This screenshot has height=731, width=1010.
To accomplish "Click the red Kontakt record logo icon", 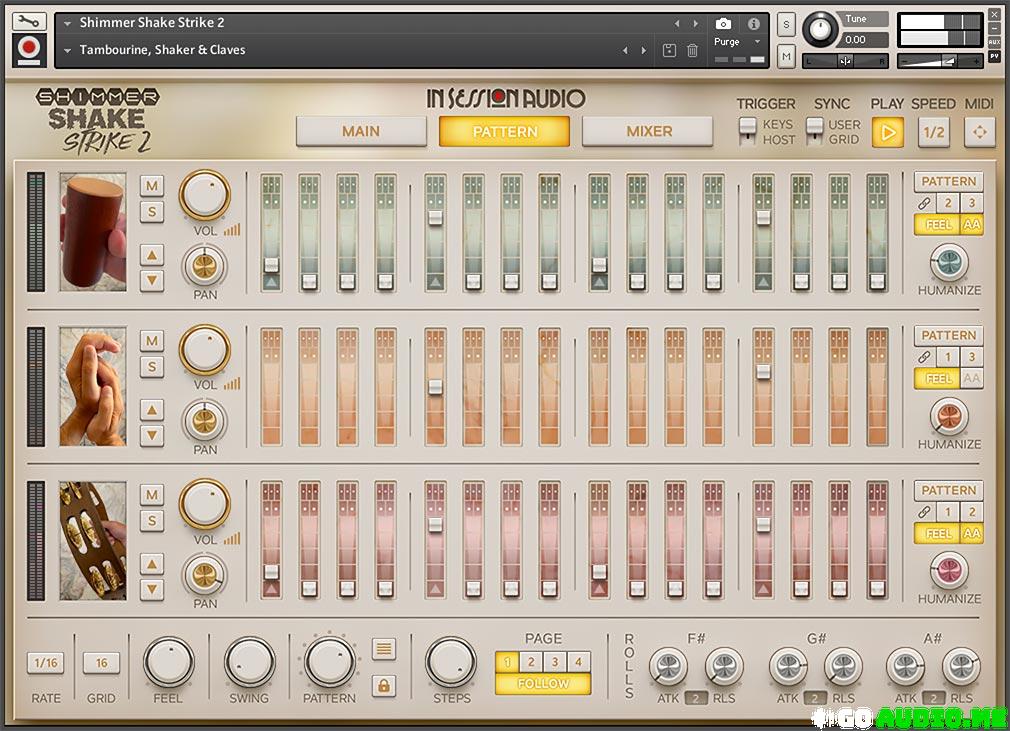I will tap(29, 50).
